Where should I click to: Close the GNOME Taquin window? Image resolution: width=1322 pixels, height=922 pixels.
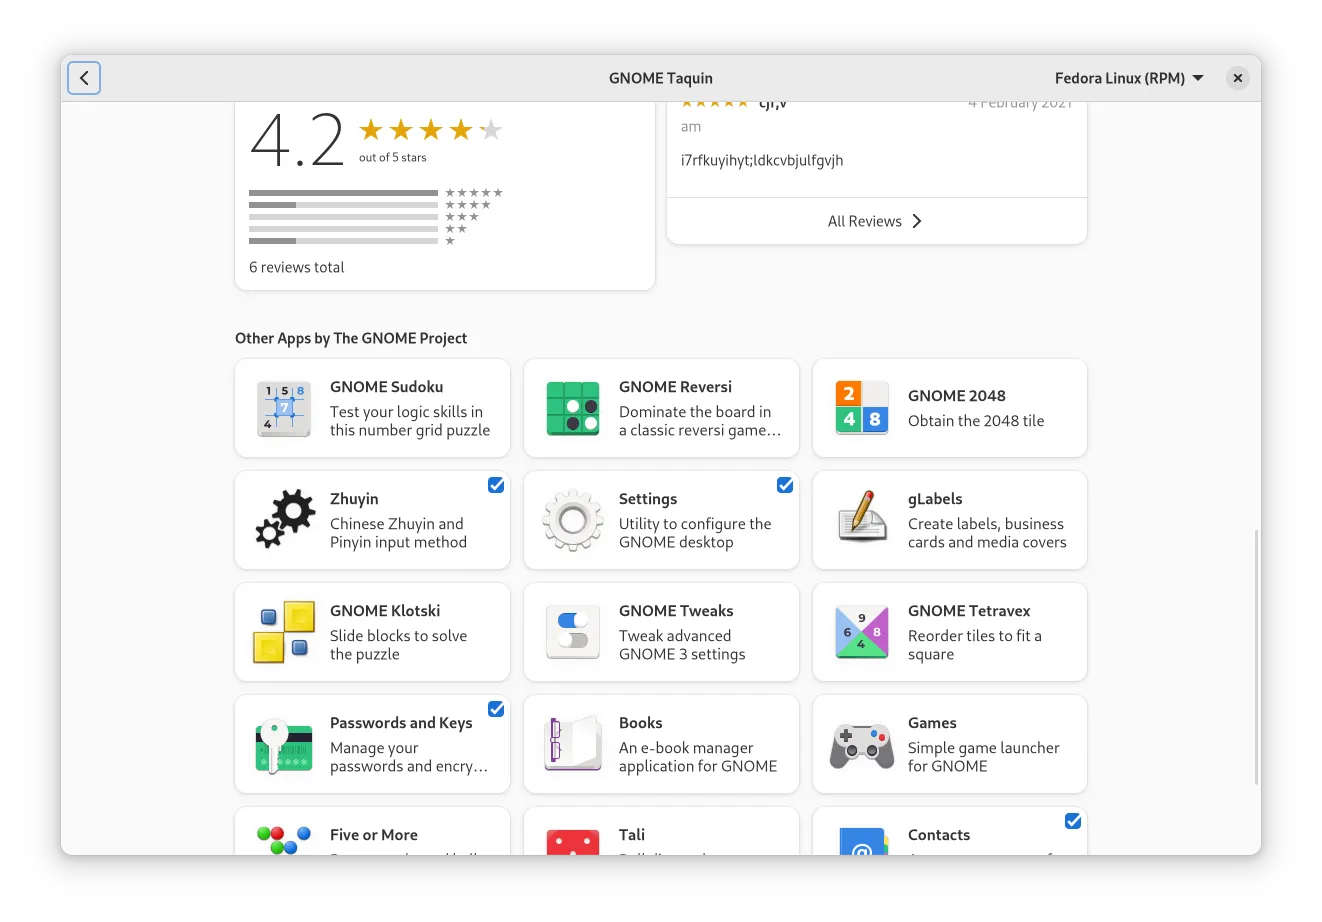[1237, 78]
